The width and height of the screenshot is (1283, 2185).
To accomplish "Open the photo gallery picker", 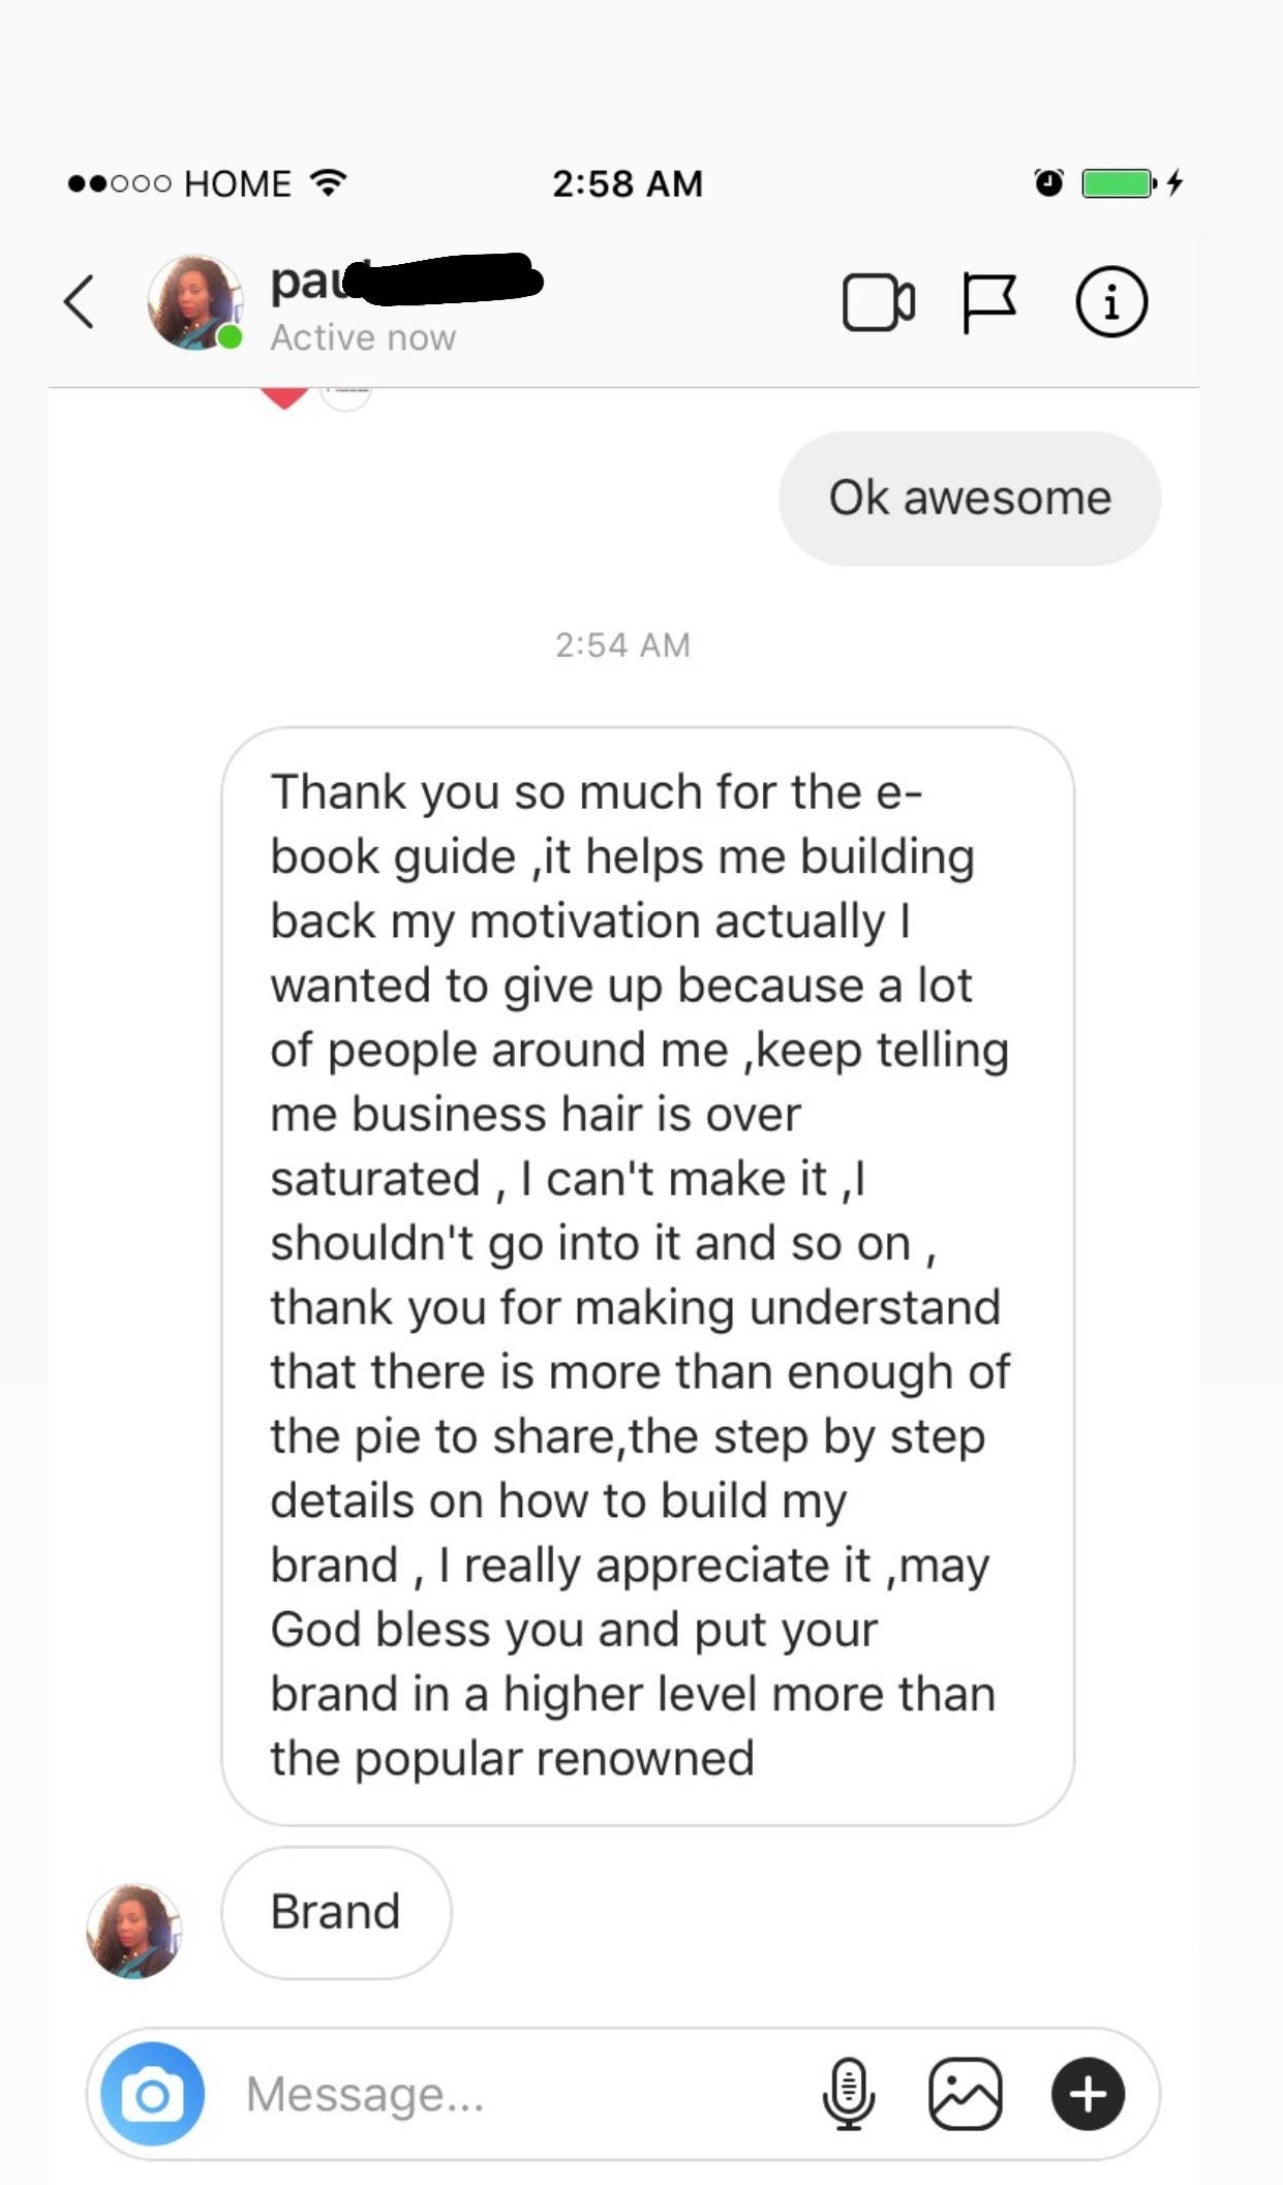I will pos(965,2093).
